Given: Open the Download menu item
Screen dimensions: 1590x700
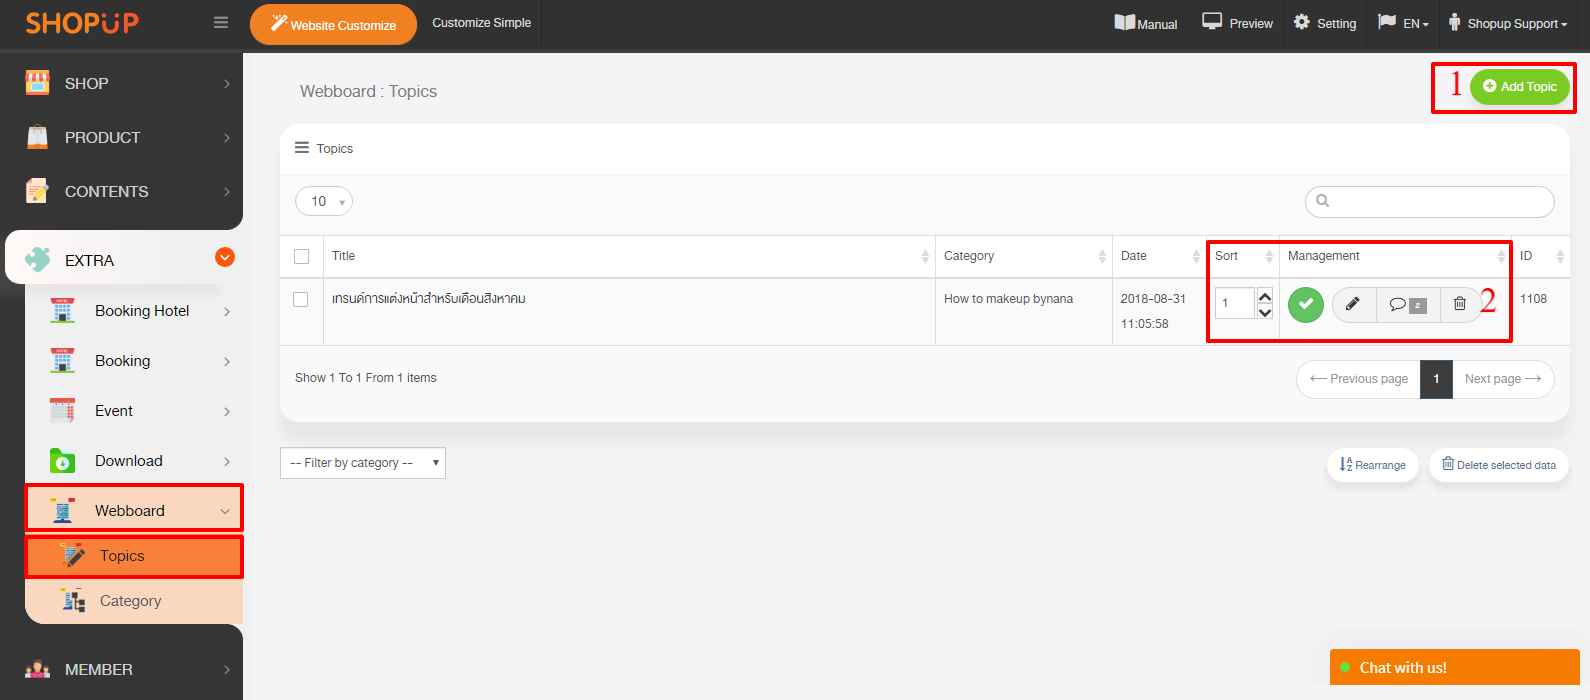Looking at the screenshot, I should point(134,461).
